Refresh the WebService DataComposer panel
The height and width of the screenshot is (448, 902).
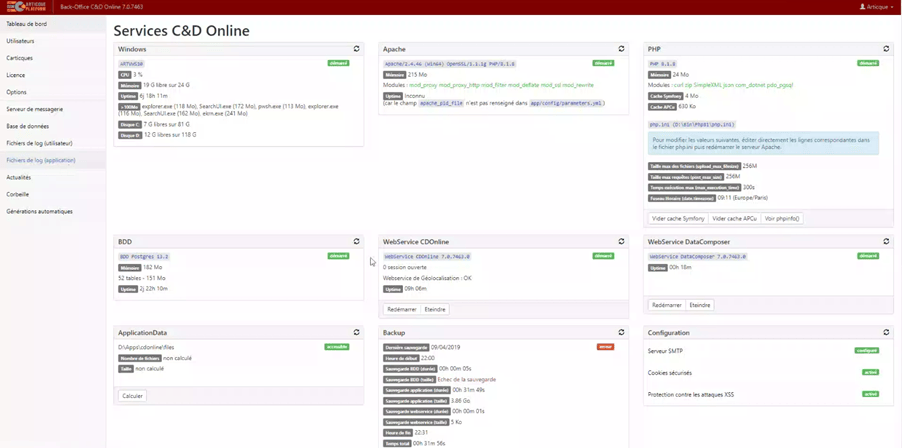pos(886,242)
